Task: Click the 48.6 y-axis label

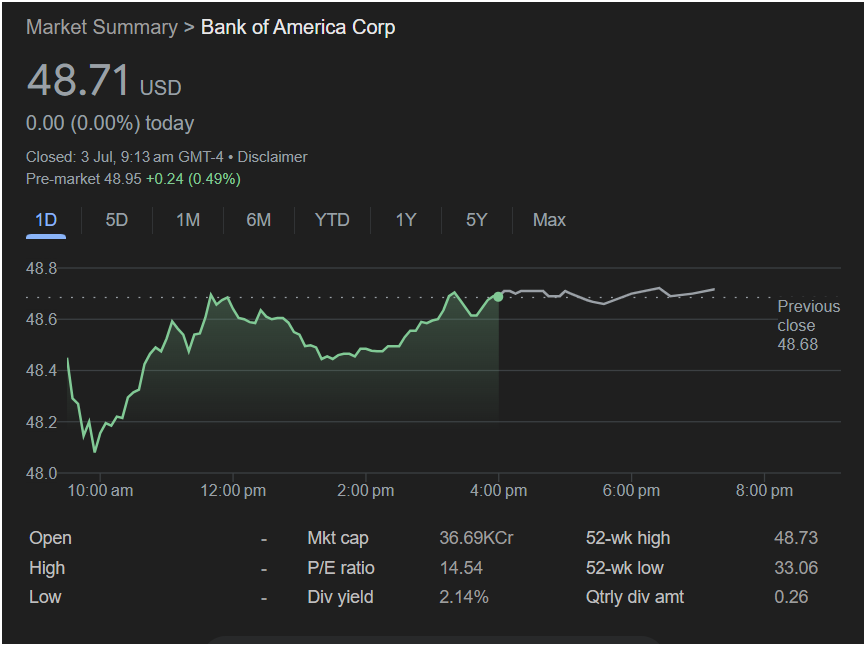Action: point(41,320)
